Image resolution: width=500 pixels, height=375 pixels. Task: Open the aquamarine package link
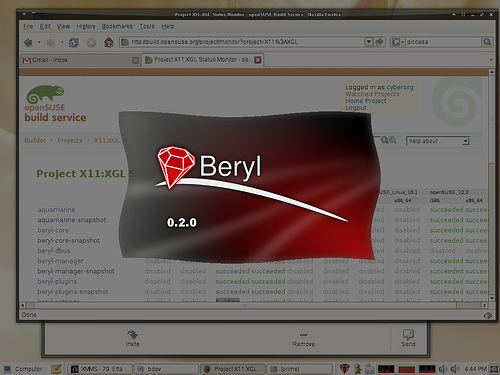pyautogui.click(x=56, y=210)
